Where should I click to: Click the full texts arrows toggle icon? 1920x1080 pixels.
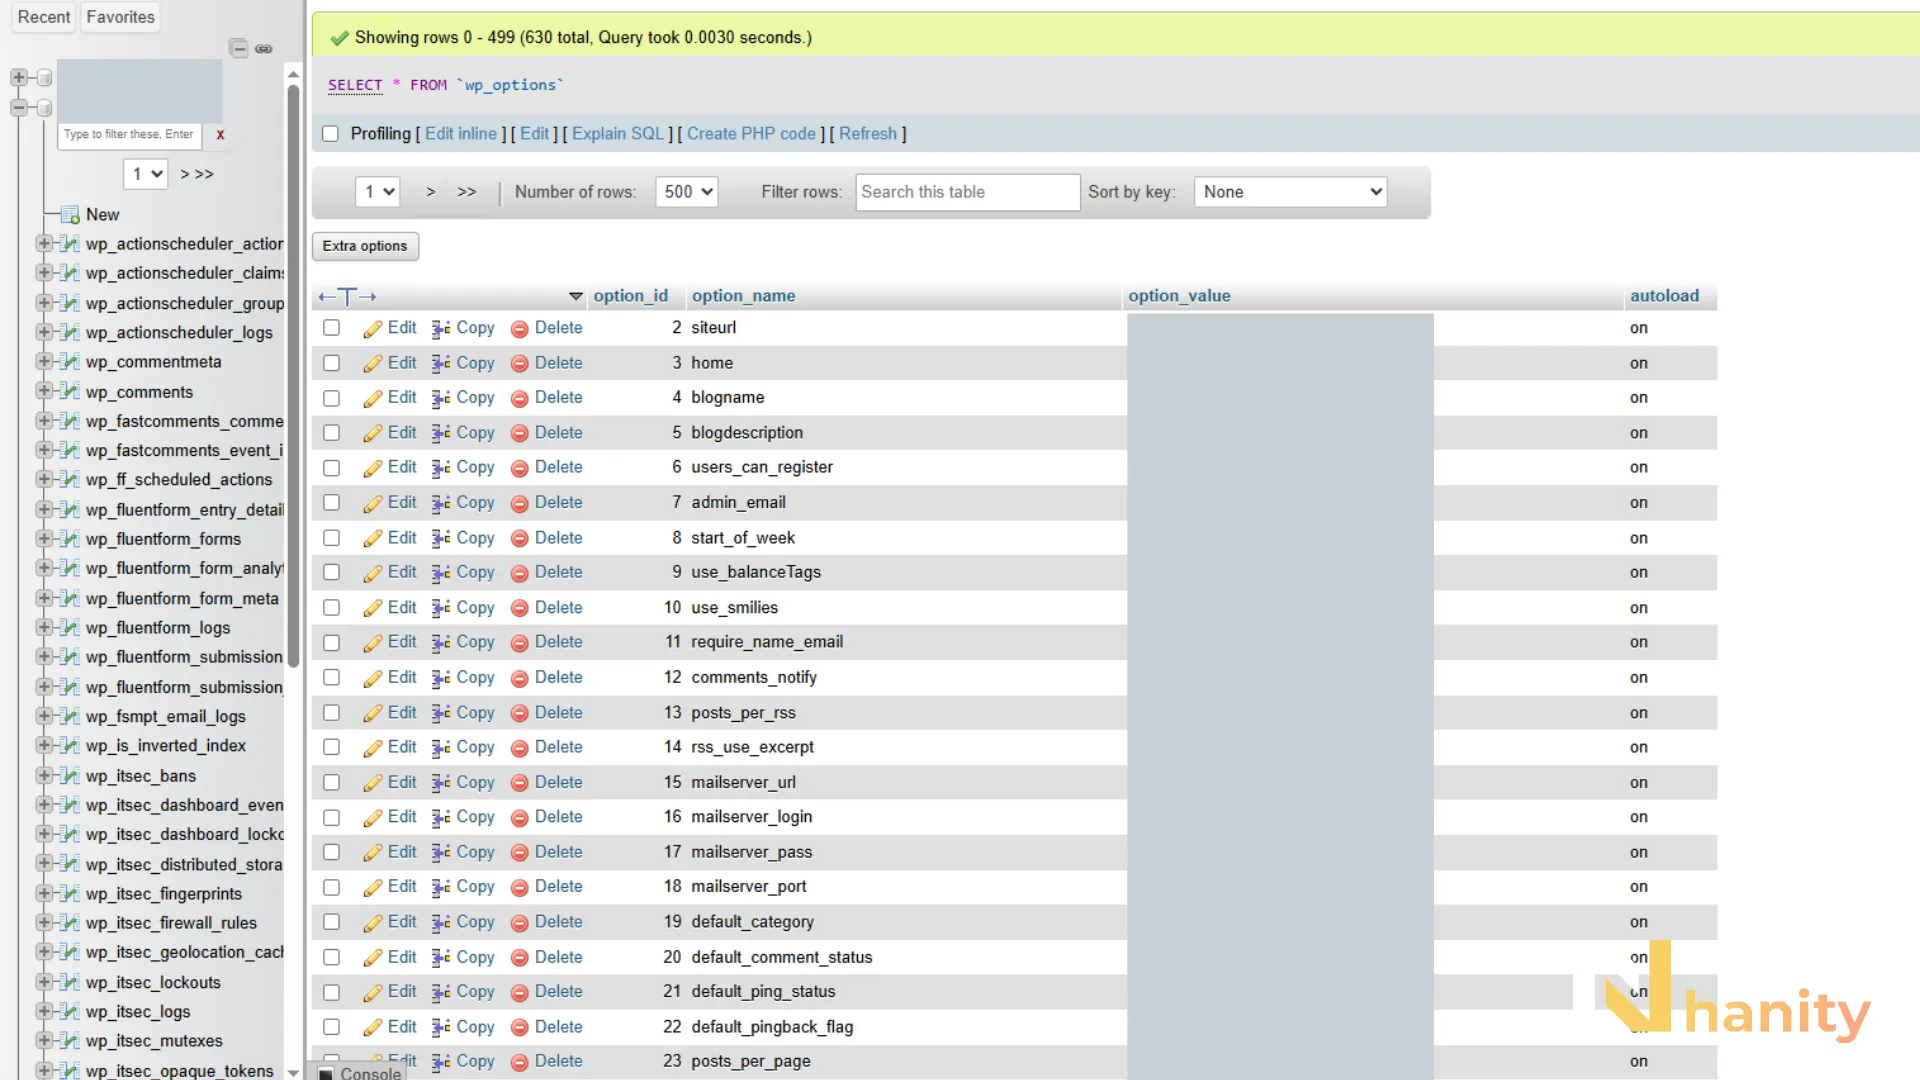(346, 296)
